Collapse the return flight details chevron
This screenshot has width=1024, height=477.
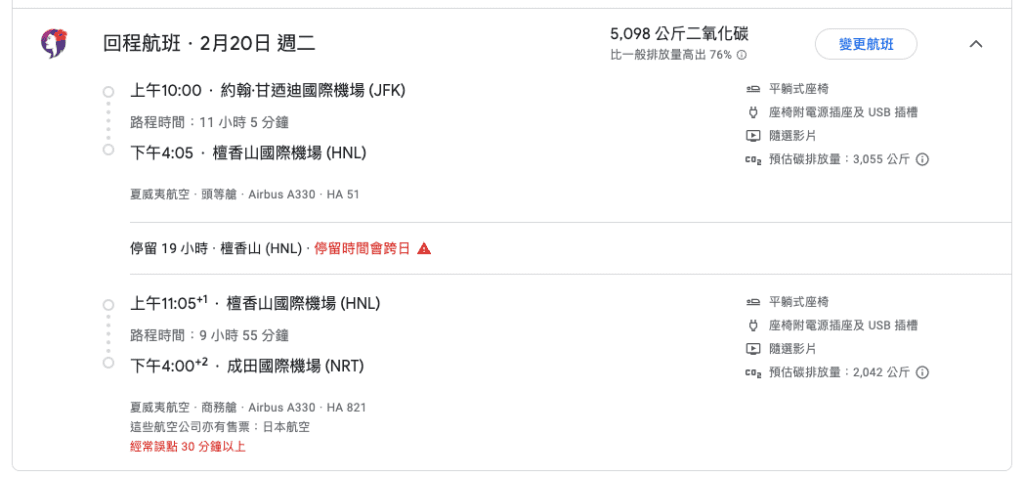click(x=976, y=44)
